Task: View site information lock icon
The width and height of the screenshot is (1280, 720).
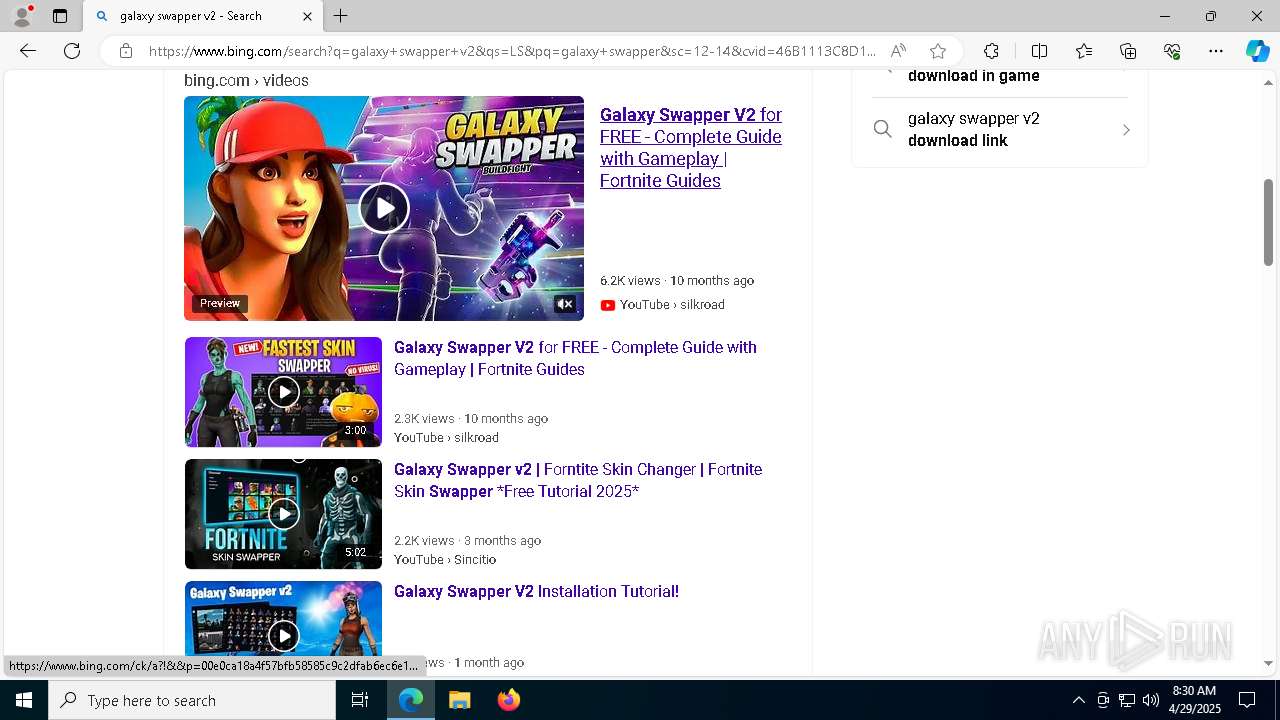Action: tap(126, 51)
